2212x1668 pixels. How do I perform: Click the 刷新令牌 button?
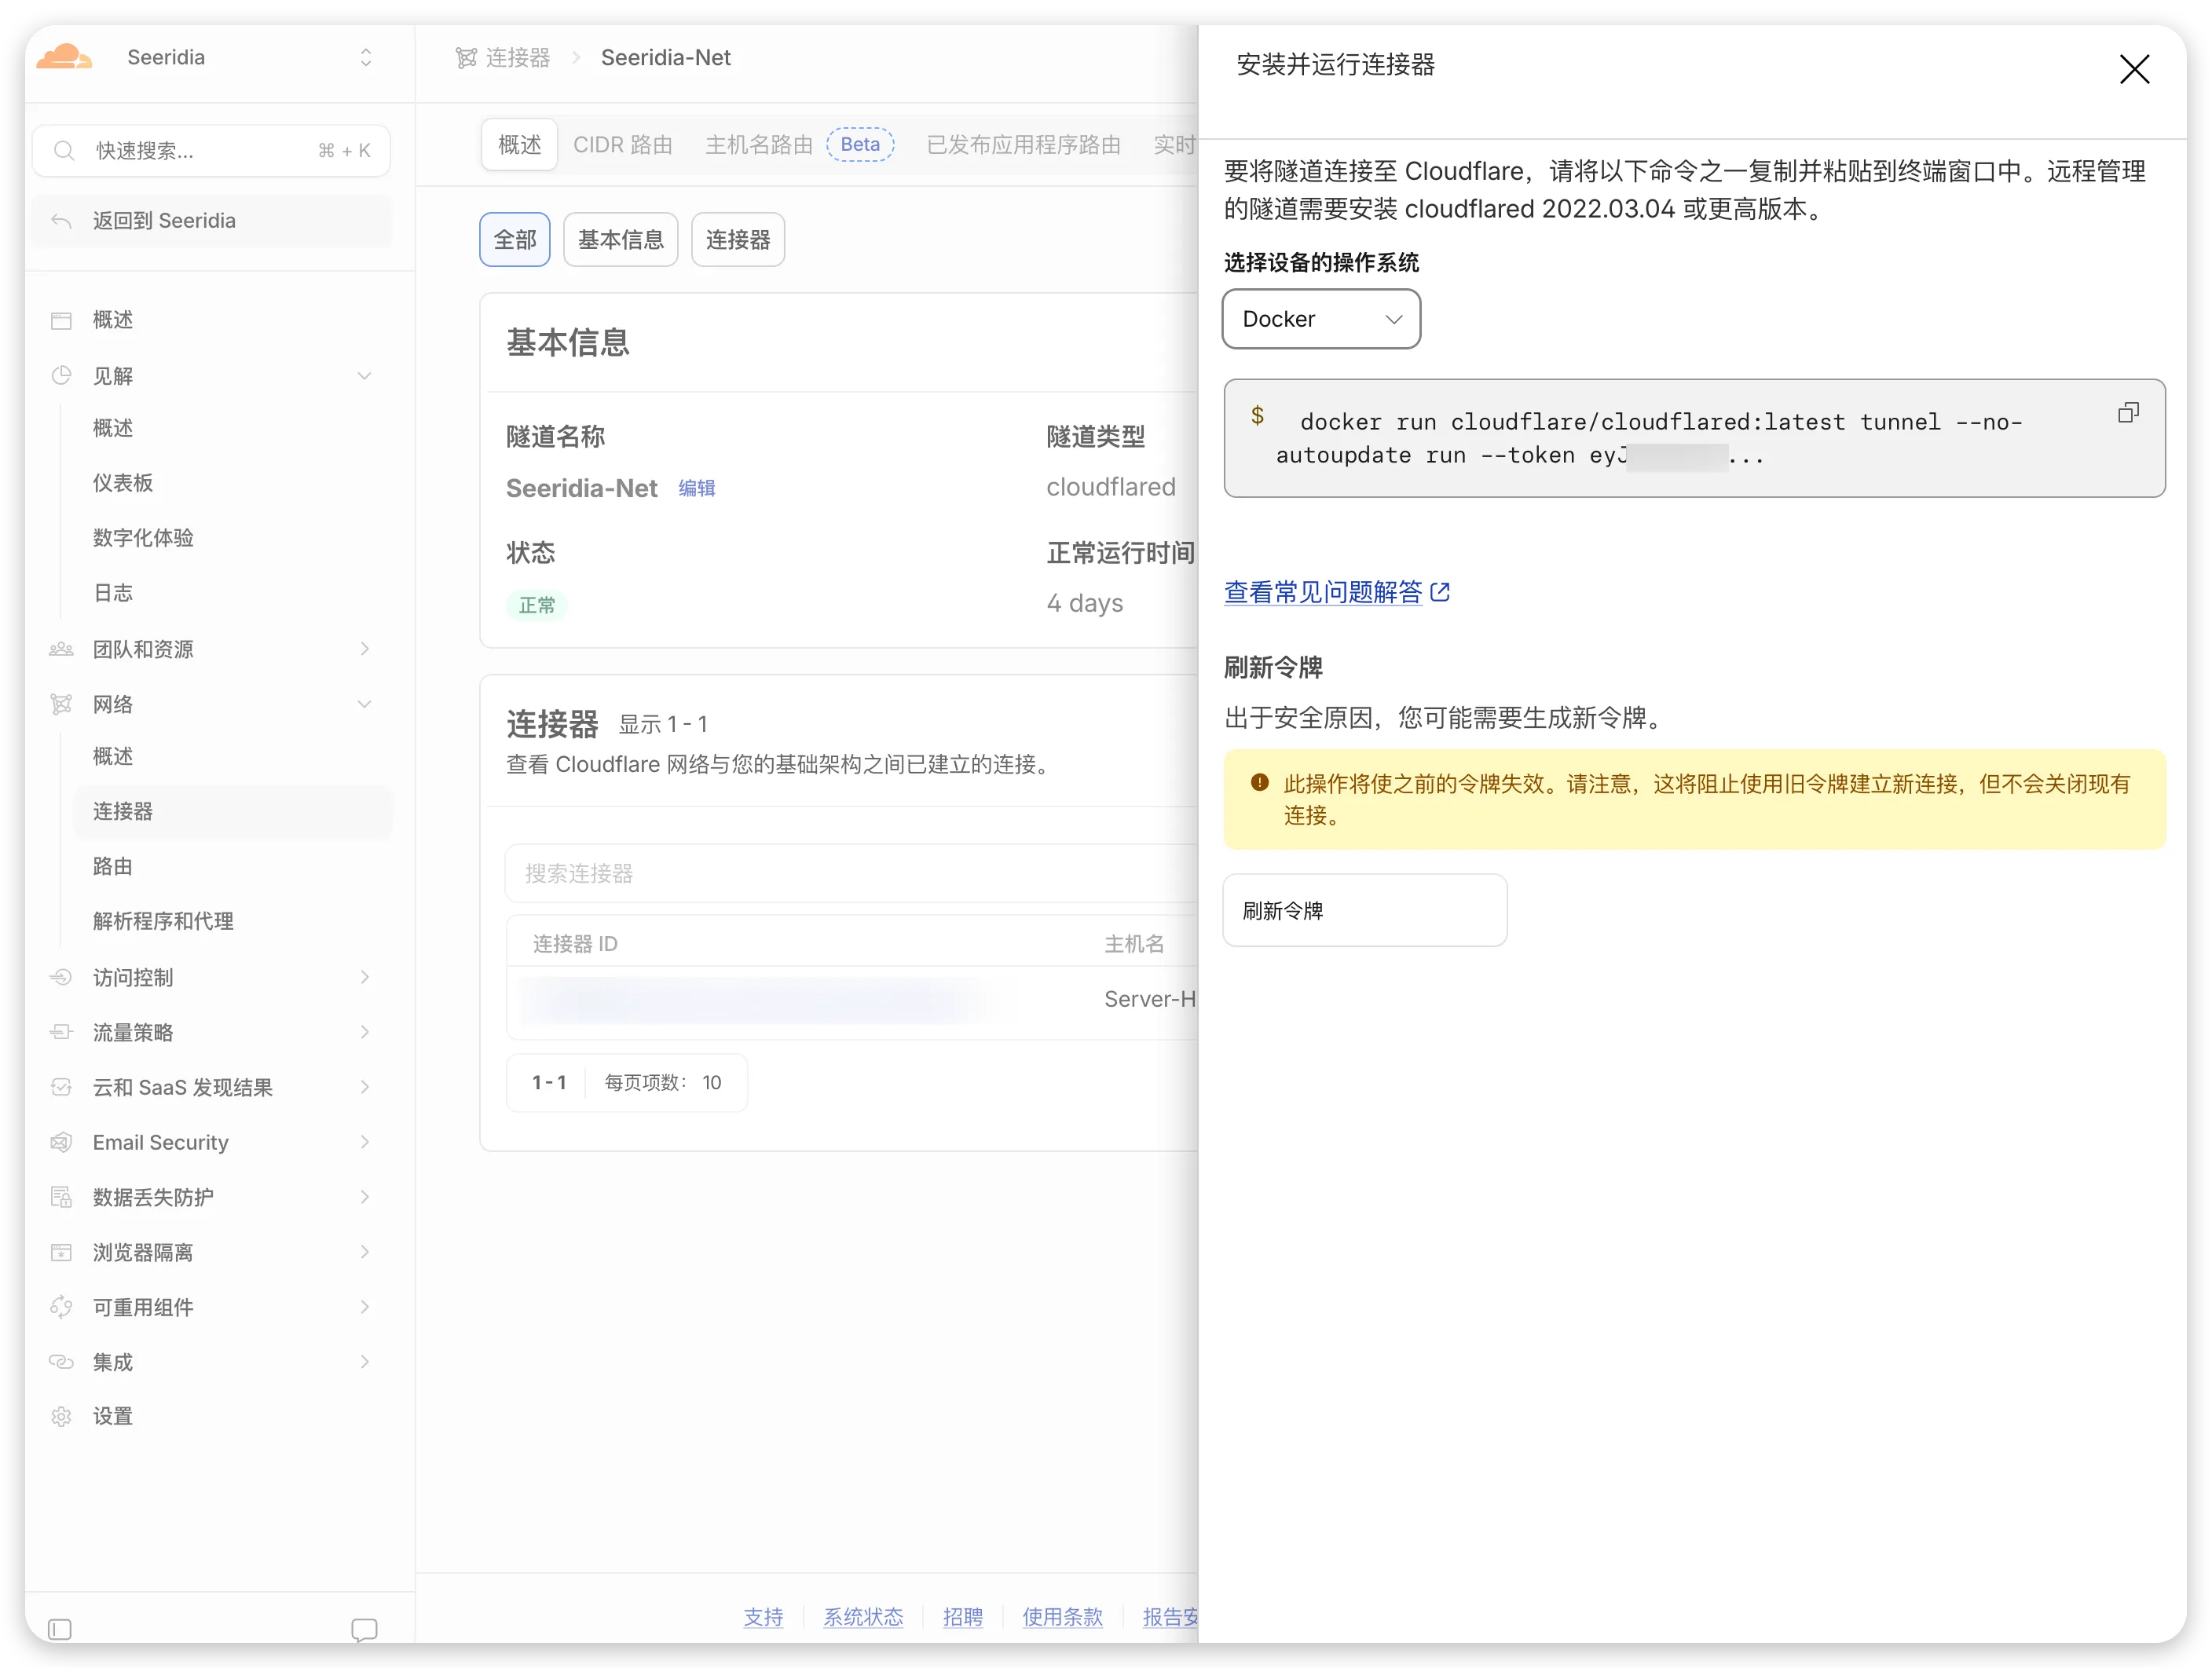click(1365, 911)
